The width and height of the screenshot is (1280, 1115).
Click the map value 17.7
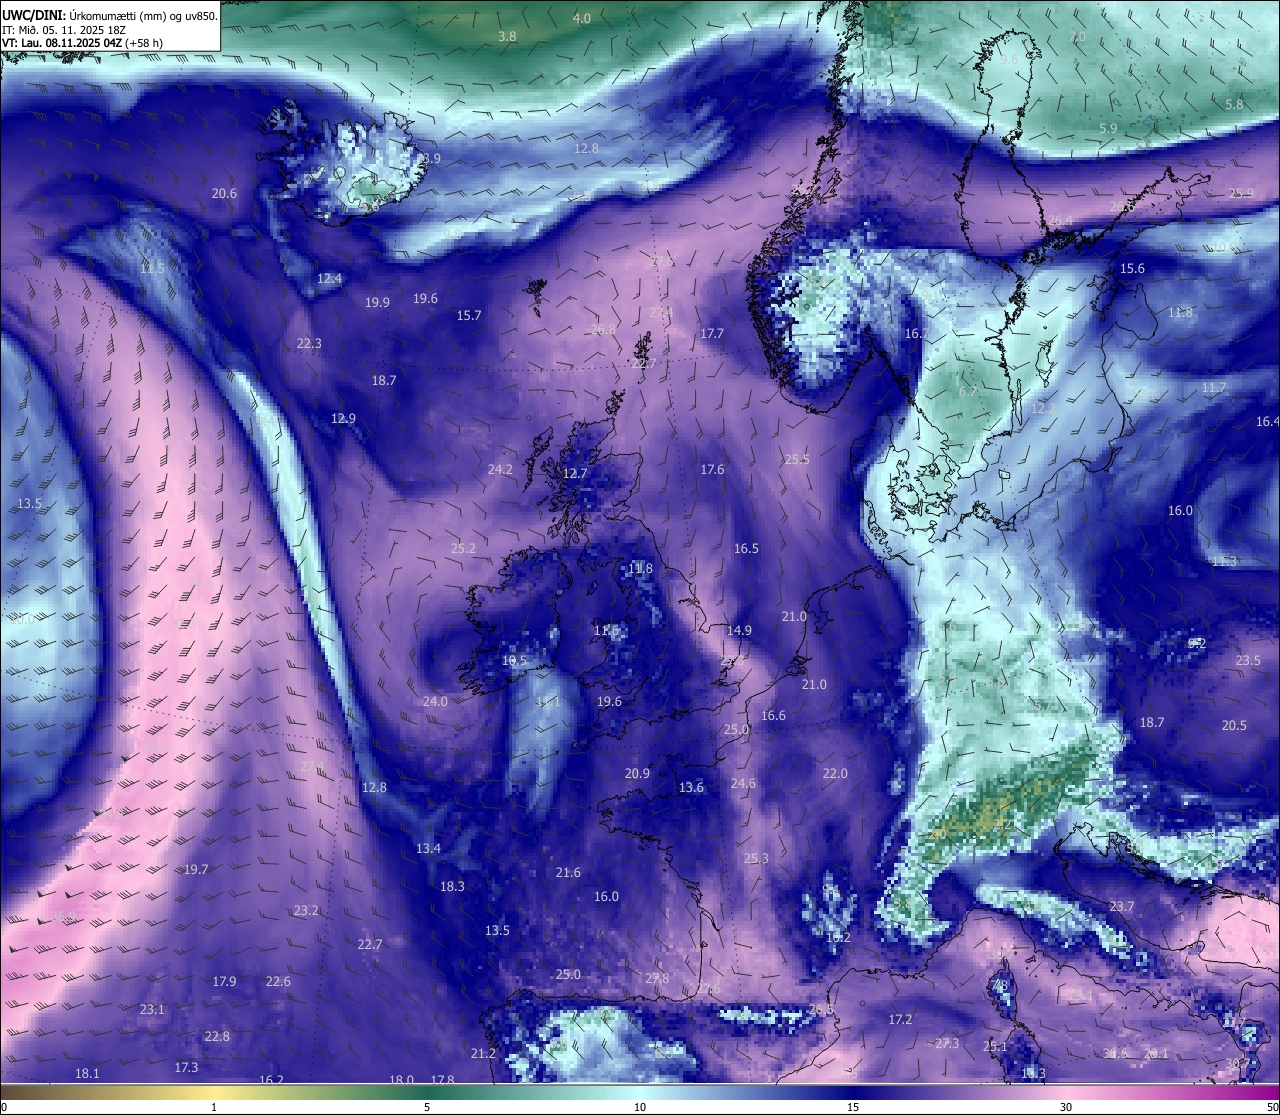coord(712,334)
